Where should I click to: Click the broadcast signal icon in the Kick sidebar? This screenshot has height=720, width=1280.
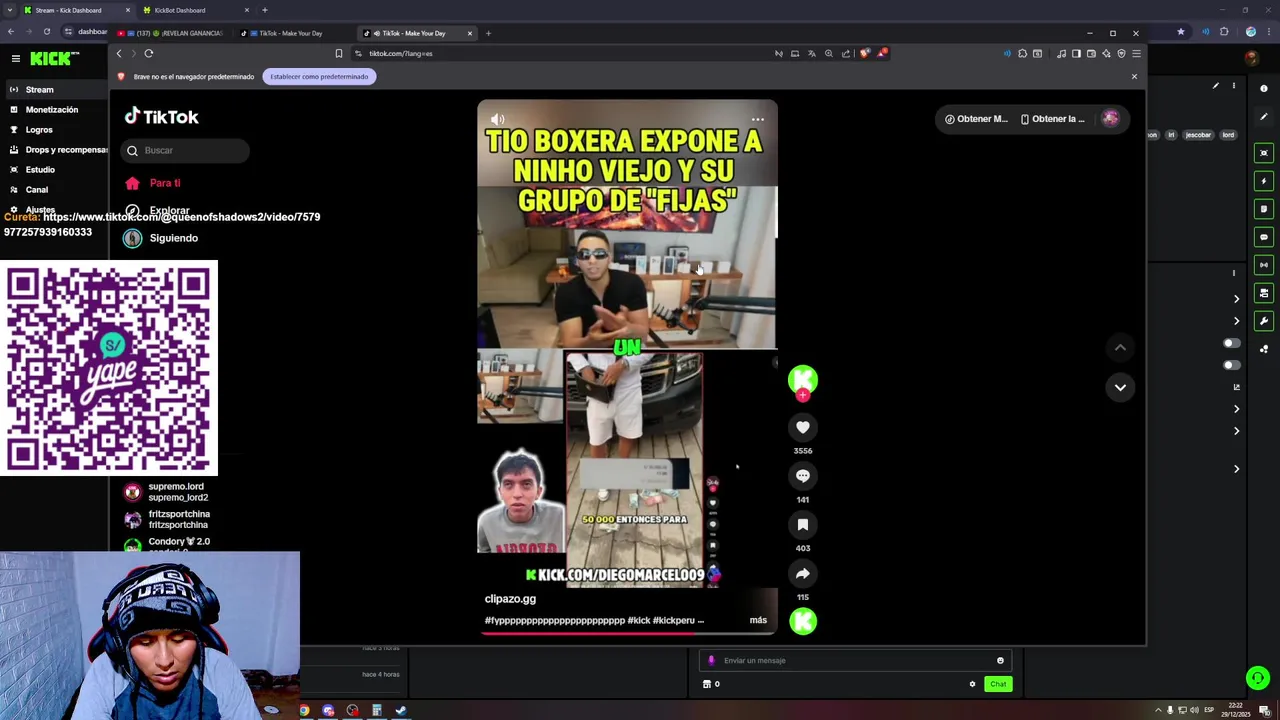[x=1264, y=265]
